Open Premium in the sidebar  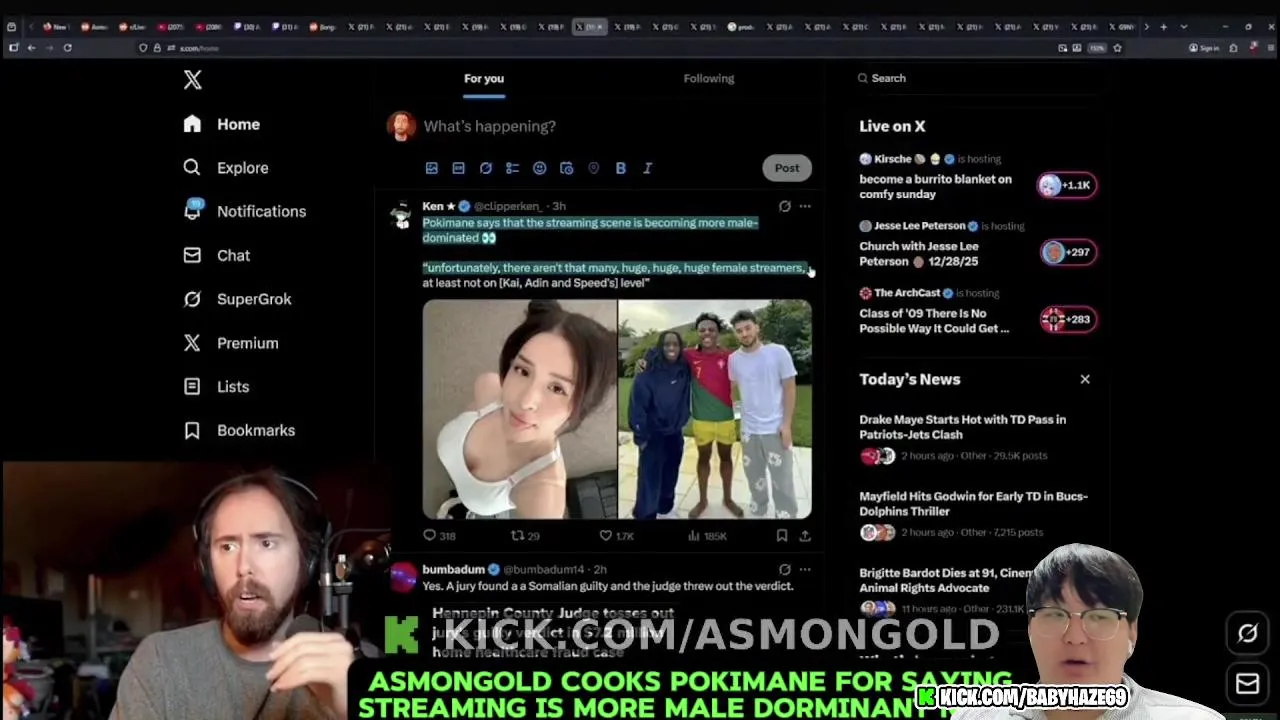(231, 343)
